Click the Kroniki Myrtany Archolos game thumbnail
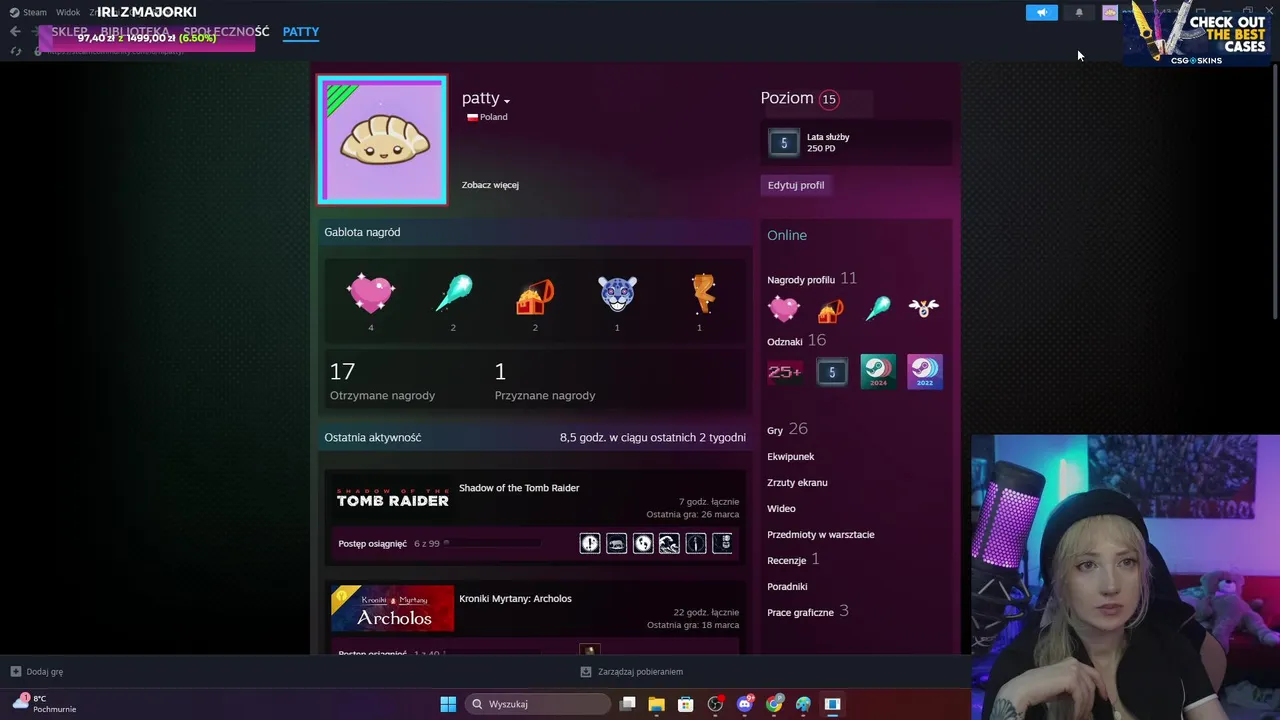This screenshot has width=1280, height=720. [x=392, y=609]
